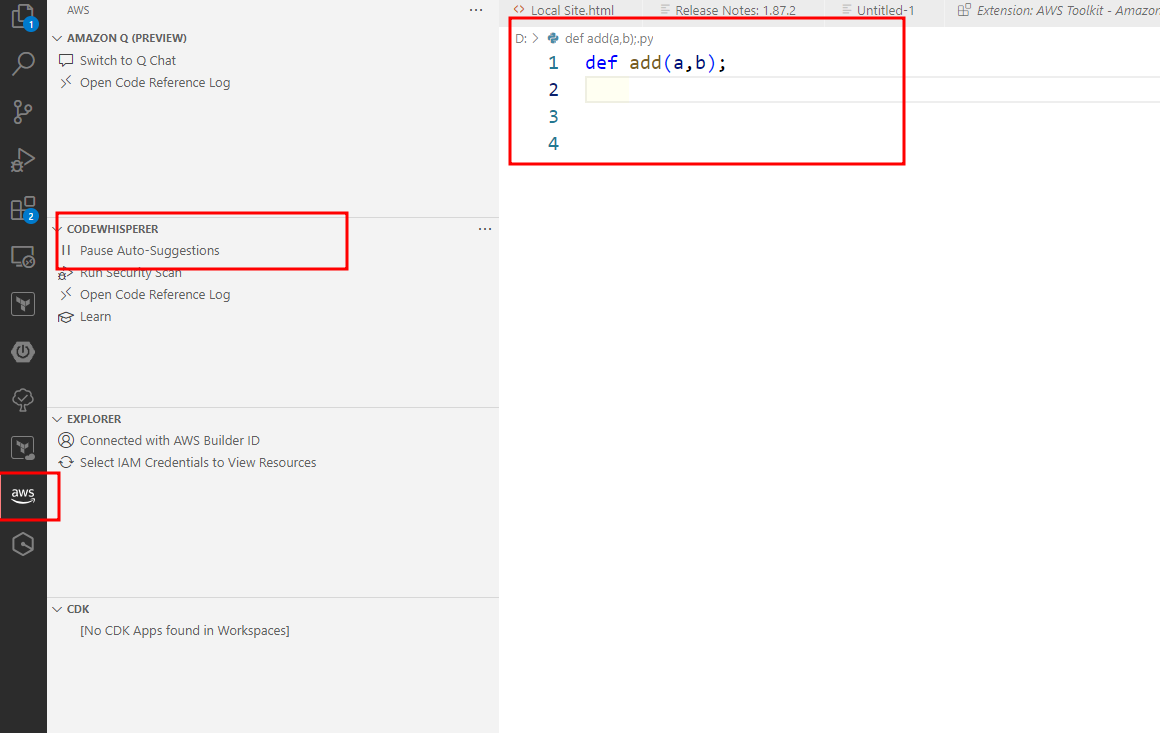Collapse the Amazon Q (Preview) section

57,38
